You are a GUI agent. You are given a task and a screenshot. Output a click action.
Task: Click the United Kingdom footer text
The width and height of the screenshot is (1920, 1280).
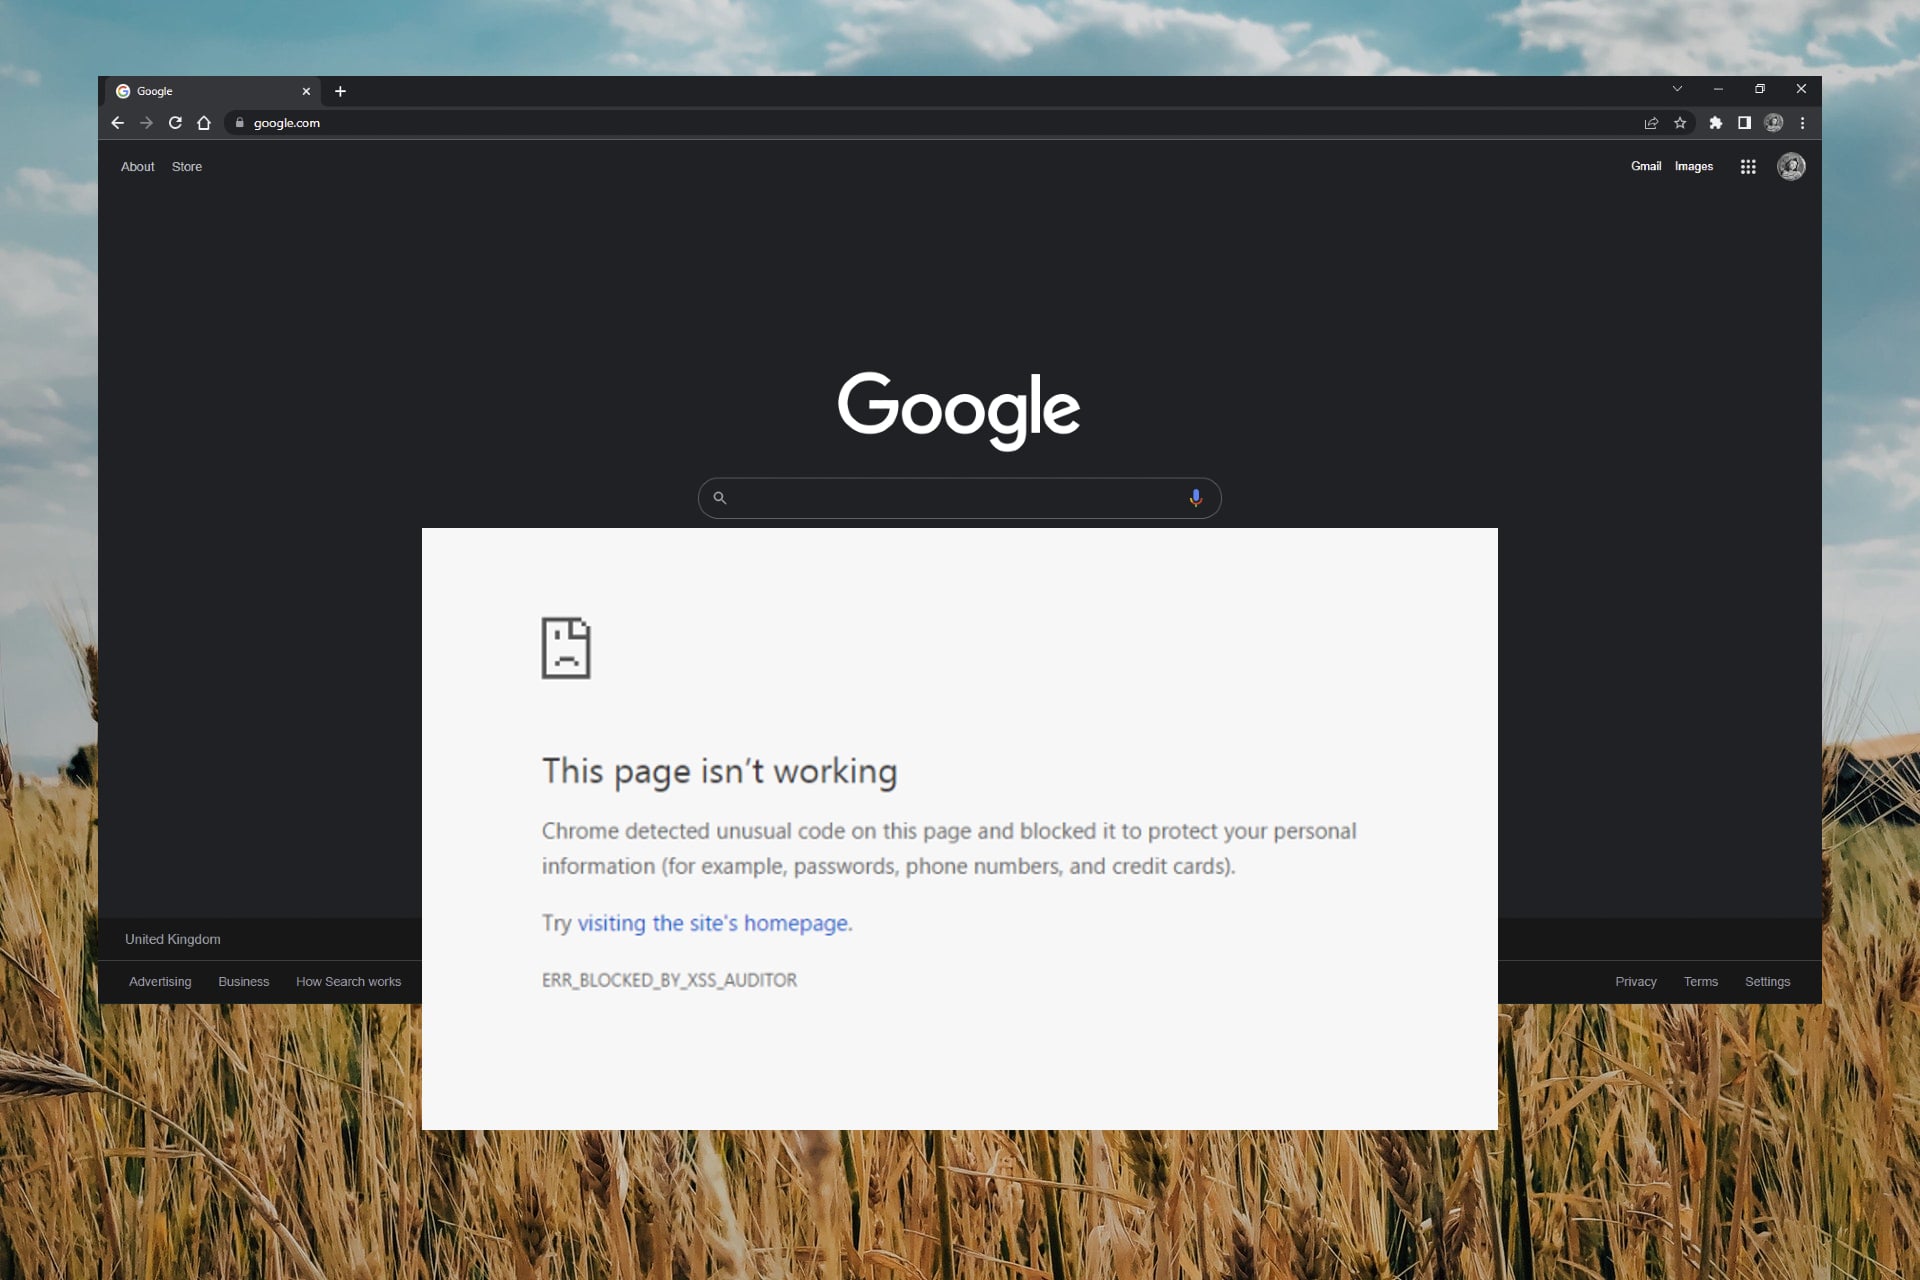point(173,940)
